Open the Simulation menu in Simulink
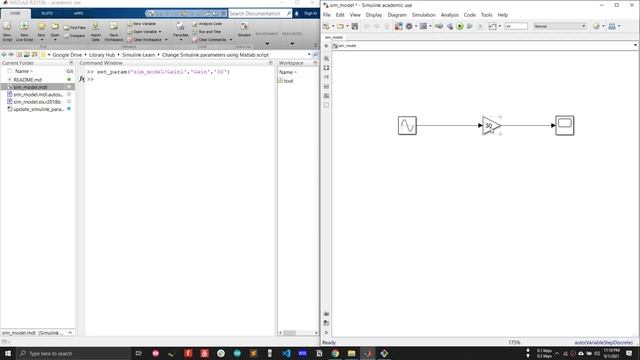This screenshot has height=360, width=640. coord(423,15)
